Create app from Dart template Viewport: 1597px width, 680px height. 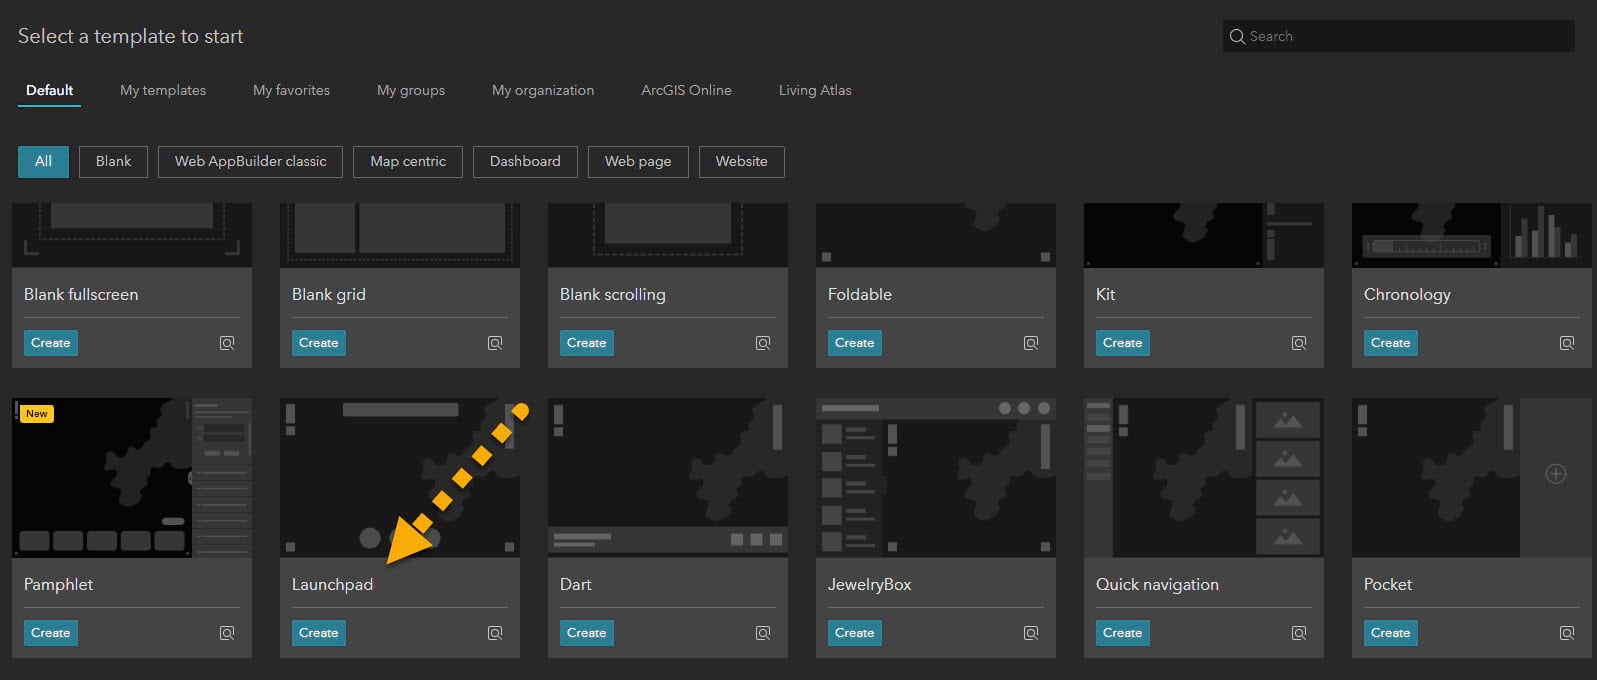(x=587, y=633)
